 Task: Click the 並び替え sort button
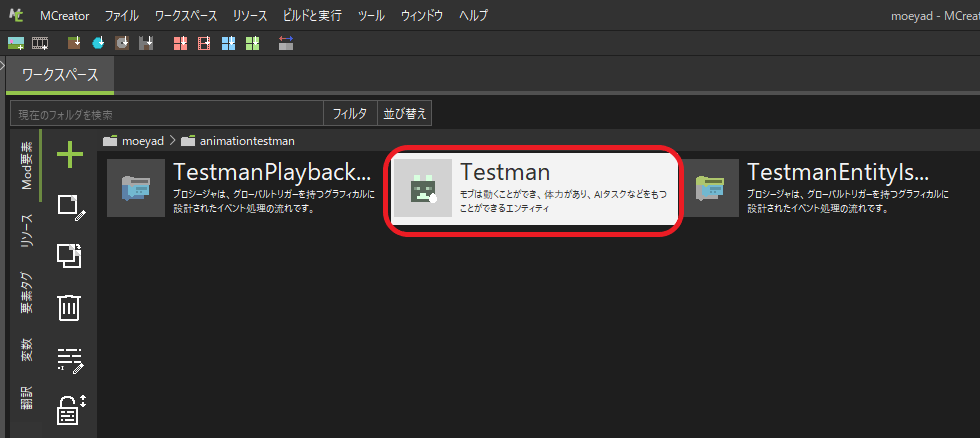(x=404, y=114)
